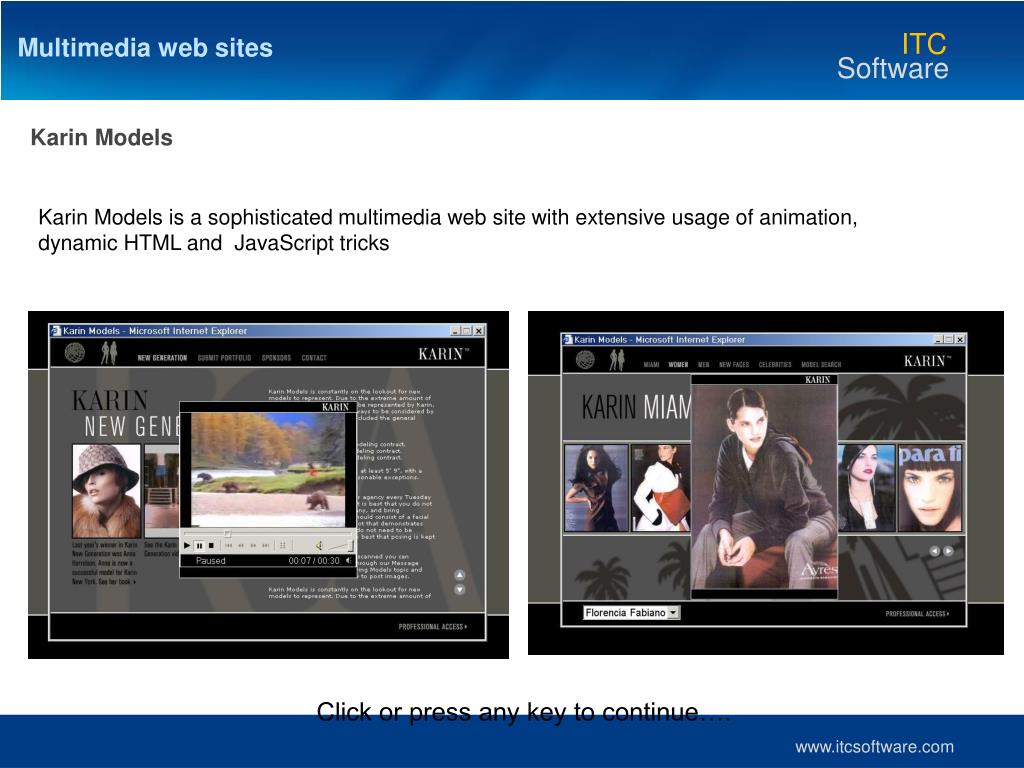Open the Model Search menu item
The height and width of the screenshot is (768, 1024).
(821, 364)
